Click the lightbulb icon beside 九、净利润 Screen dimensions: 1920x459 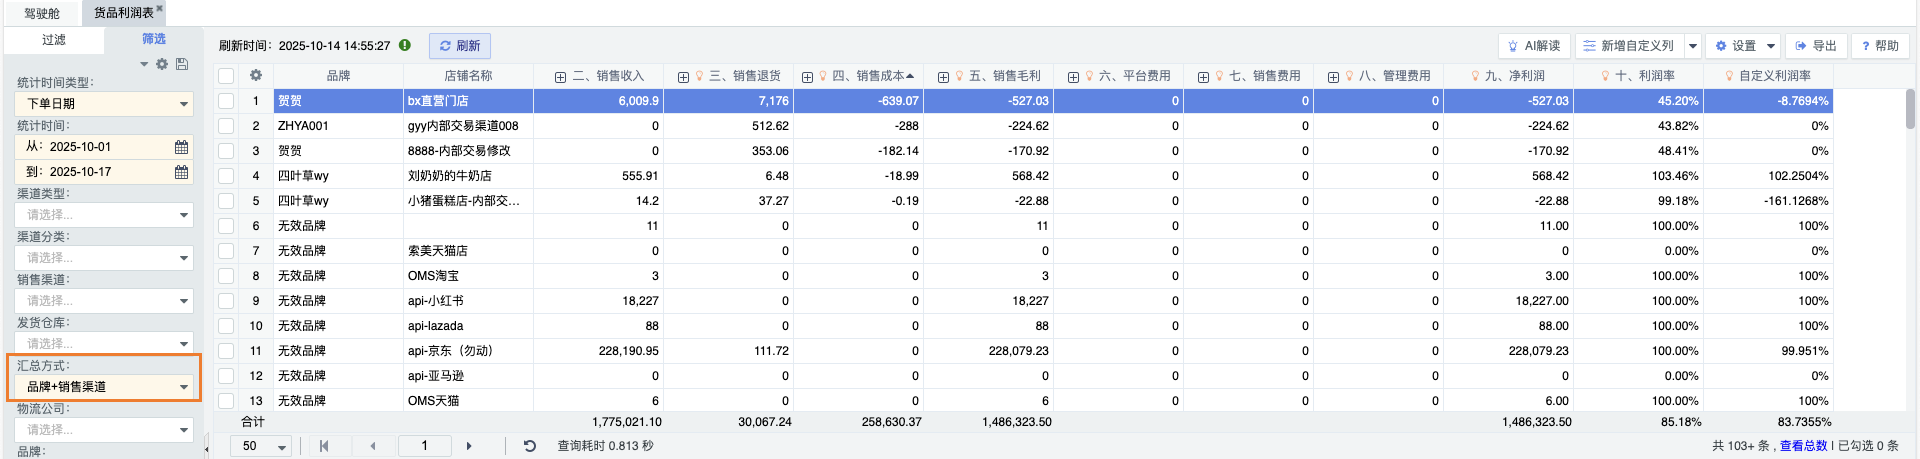[x=1475, y=76]
